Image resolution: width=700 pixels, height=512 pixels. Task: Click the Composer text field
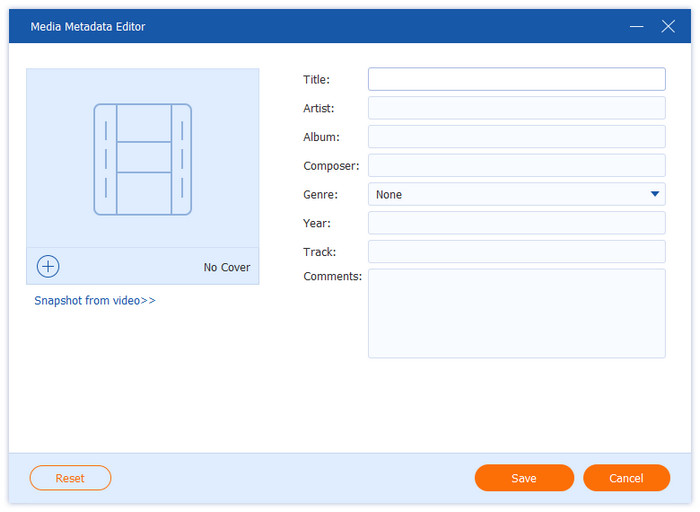(516, 165)
